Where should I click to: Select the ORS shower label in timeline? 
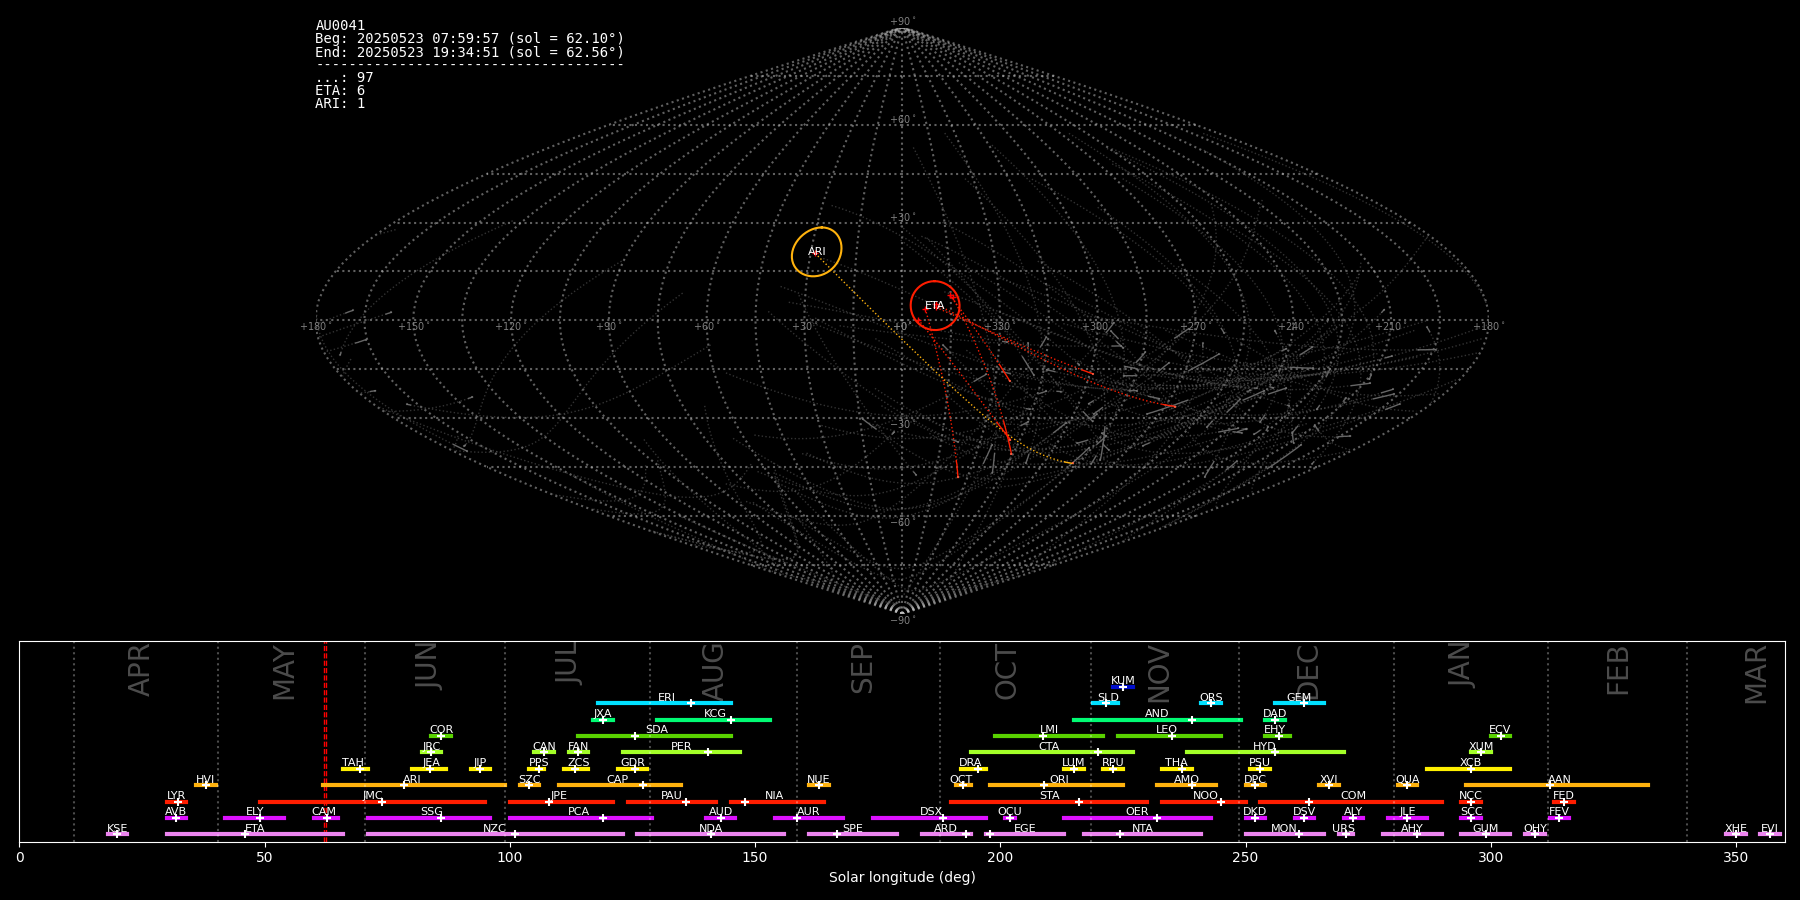1211,698
